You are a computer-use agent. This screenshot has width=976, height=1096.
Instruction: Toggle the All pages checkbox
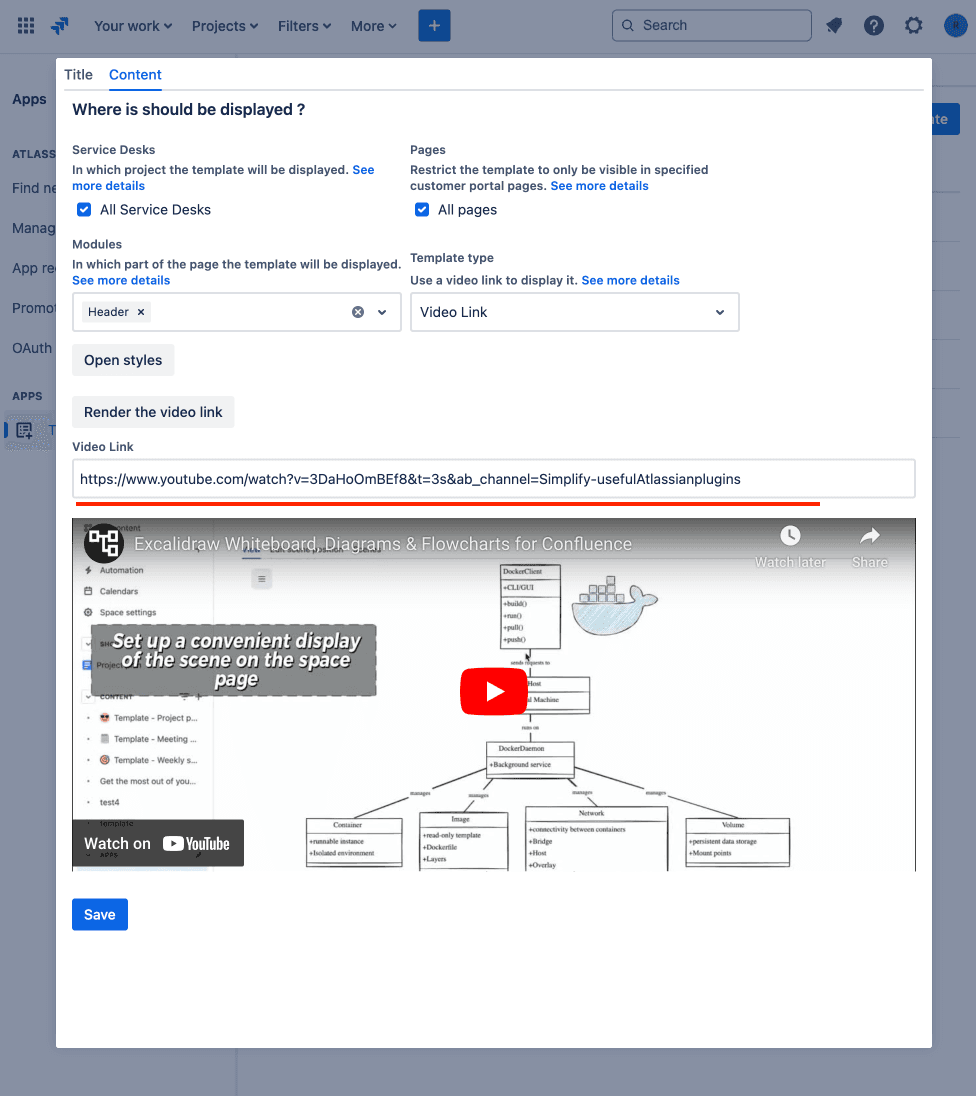(422, 210)
